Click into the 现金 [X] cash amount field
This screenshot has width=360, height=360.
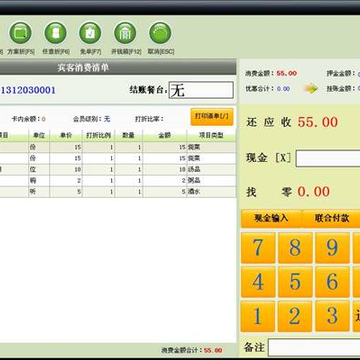[x=328, y=158]
